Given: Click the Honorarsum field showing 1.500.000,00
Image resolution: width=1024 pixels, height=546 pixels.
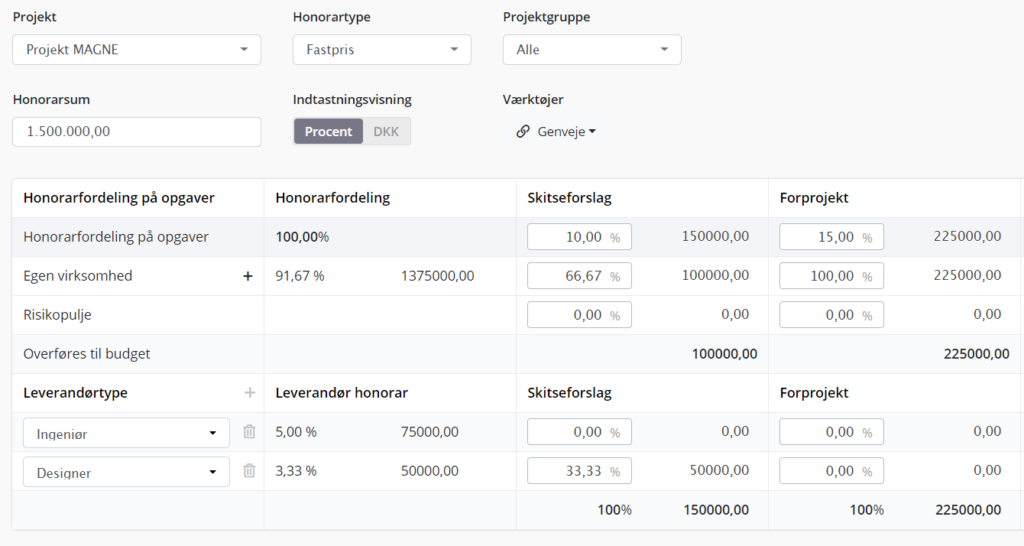Looking at the screenshot, I should coord(136,131).
